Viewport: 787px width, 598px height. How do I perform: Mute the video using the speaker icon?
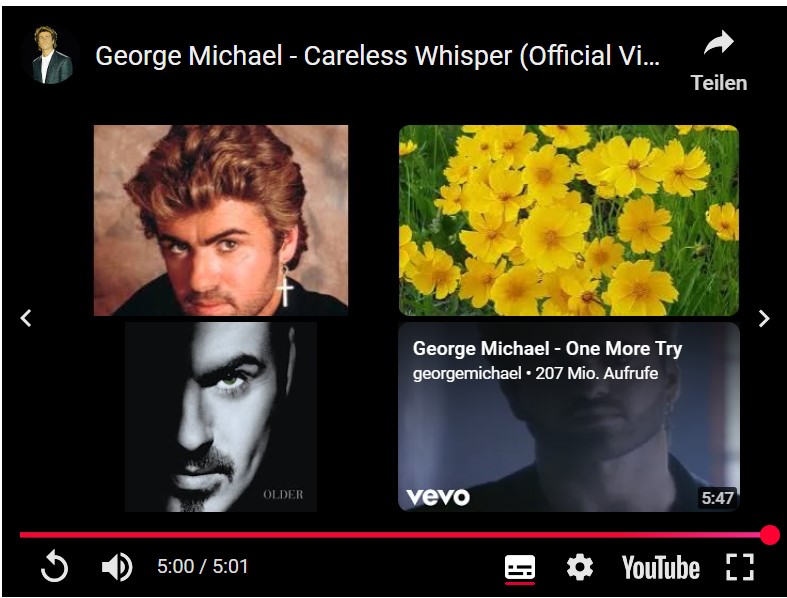pyautogui.click(x=117, y=567)
